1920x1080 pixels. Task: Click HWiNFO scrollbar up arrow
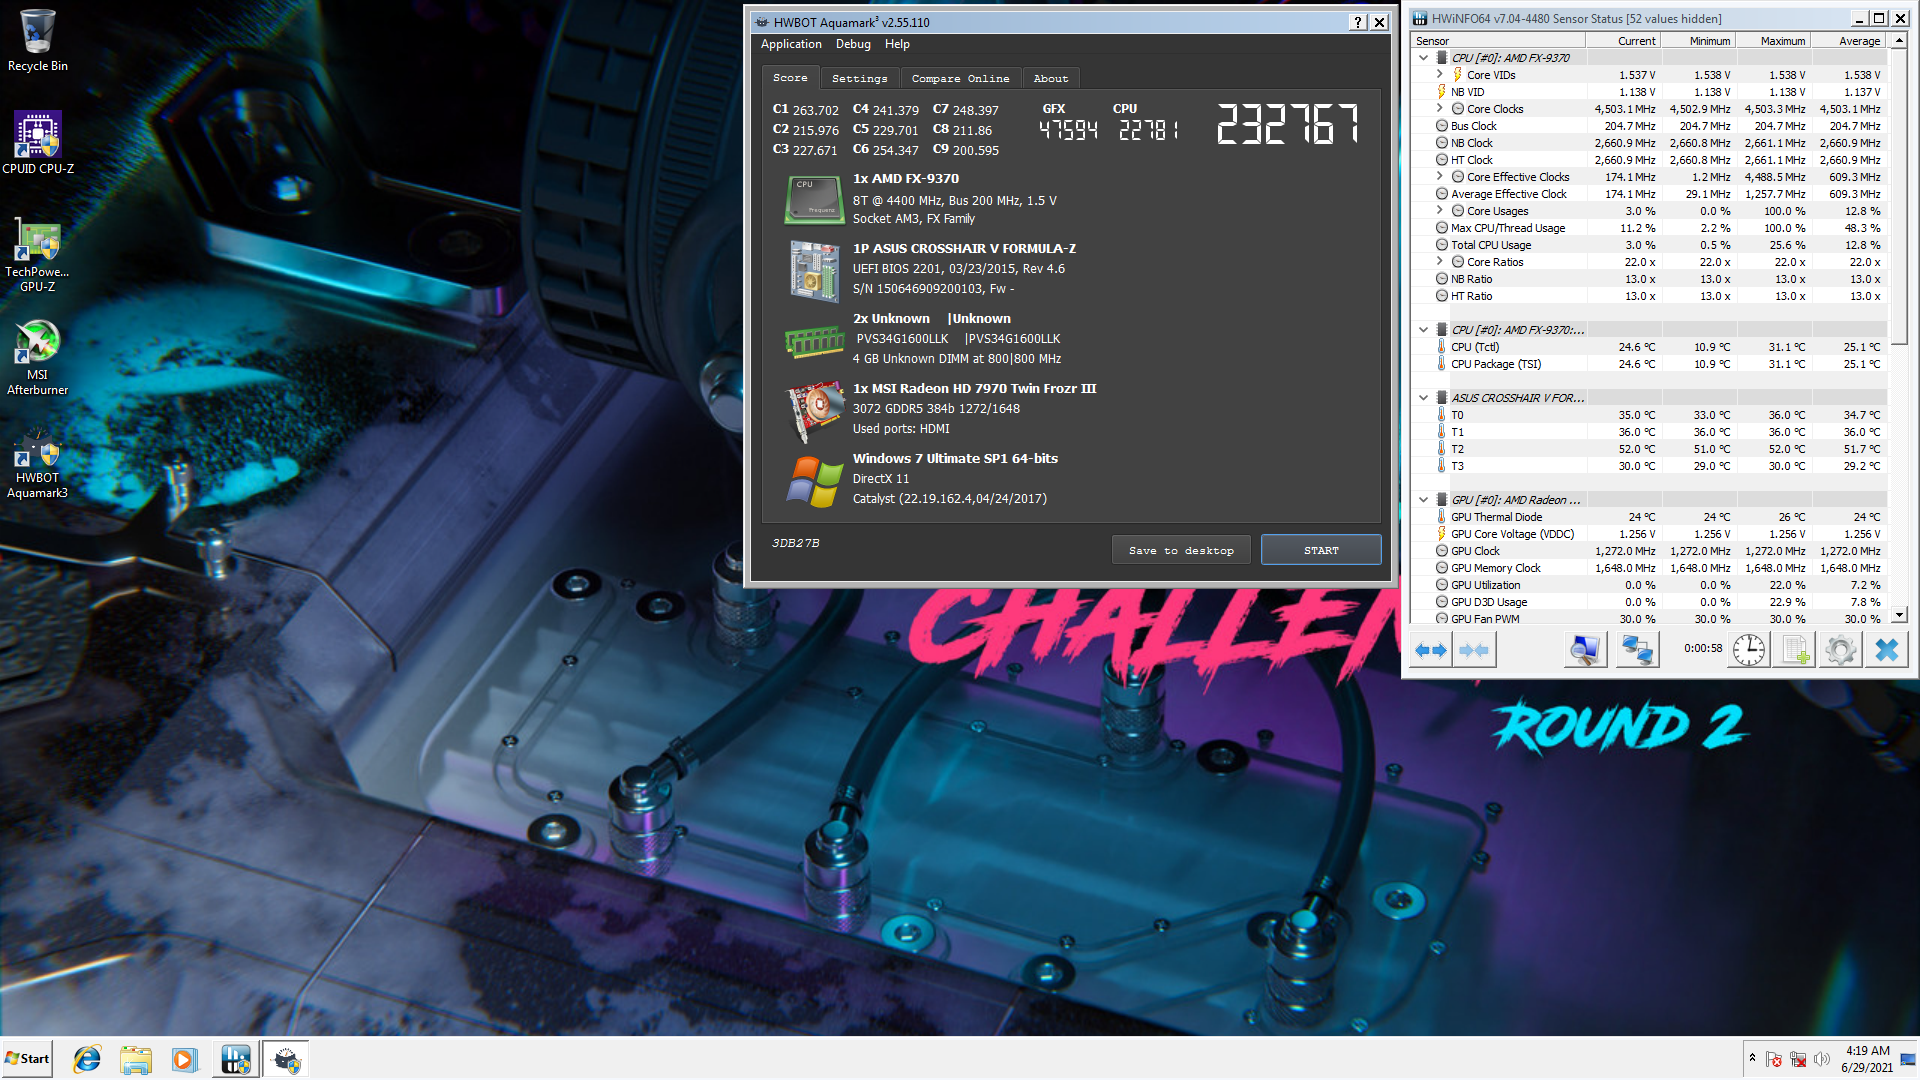pyautogui.click(x=1899, y=41)
